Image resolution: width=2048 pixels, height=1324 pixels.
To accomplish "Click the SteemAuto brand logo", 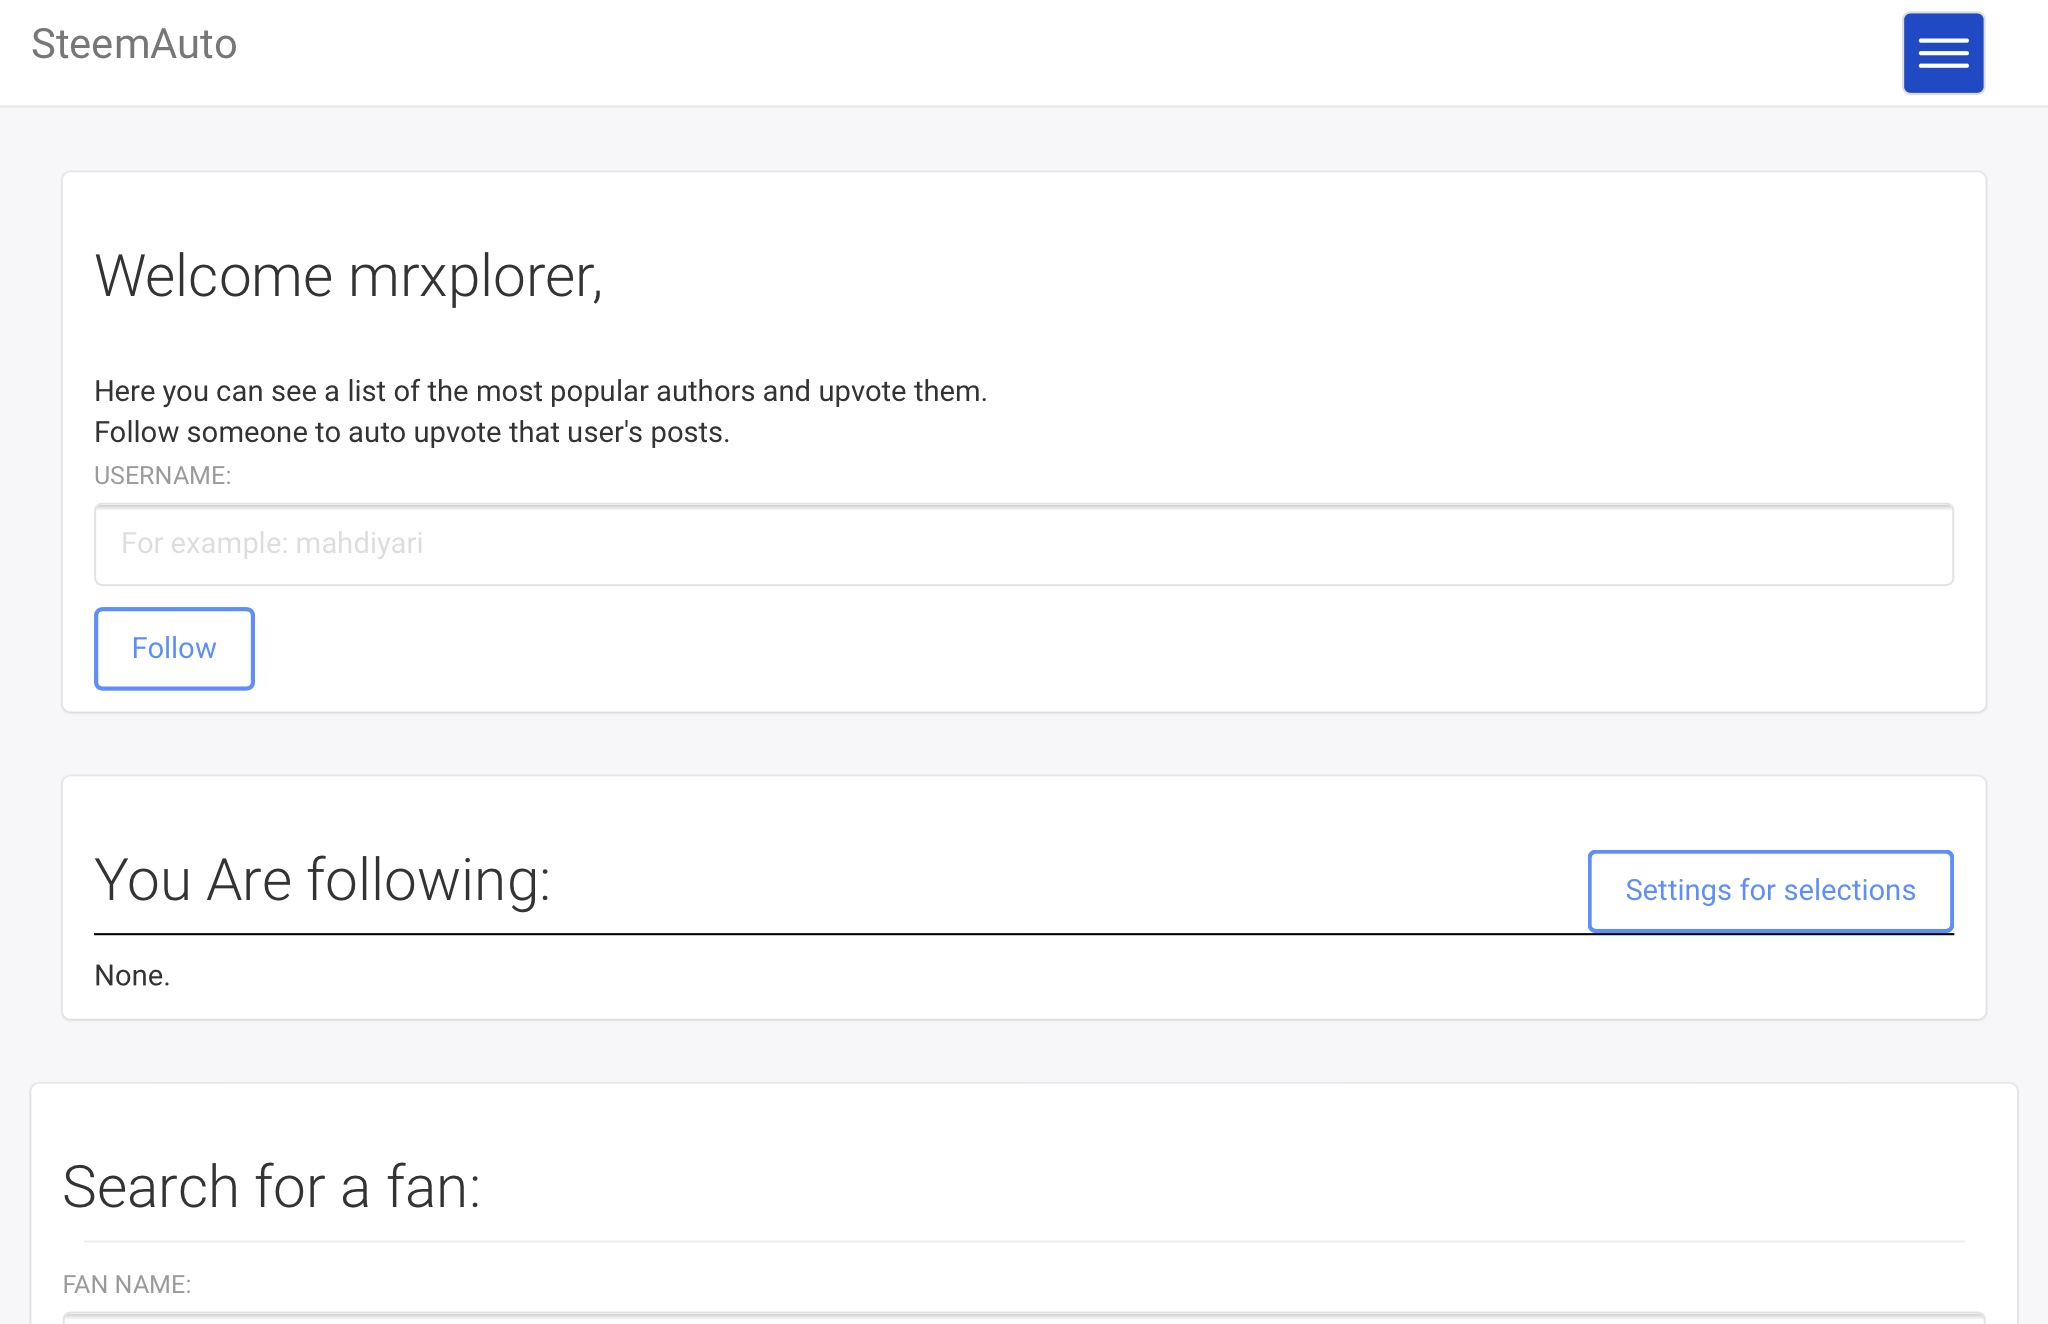I will (134, 45).
